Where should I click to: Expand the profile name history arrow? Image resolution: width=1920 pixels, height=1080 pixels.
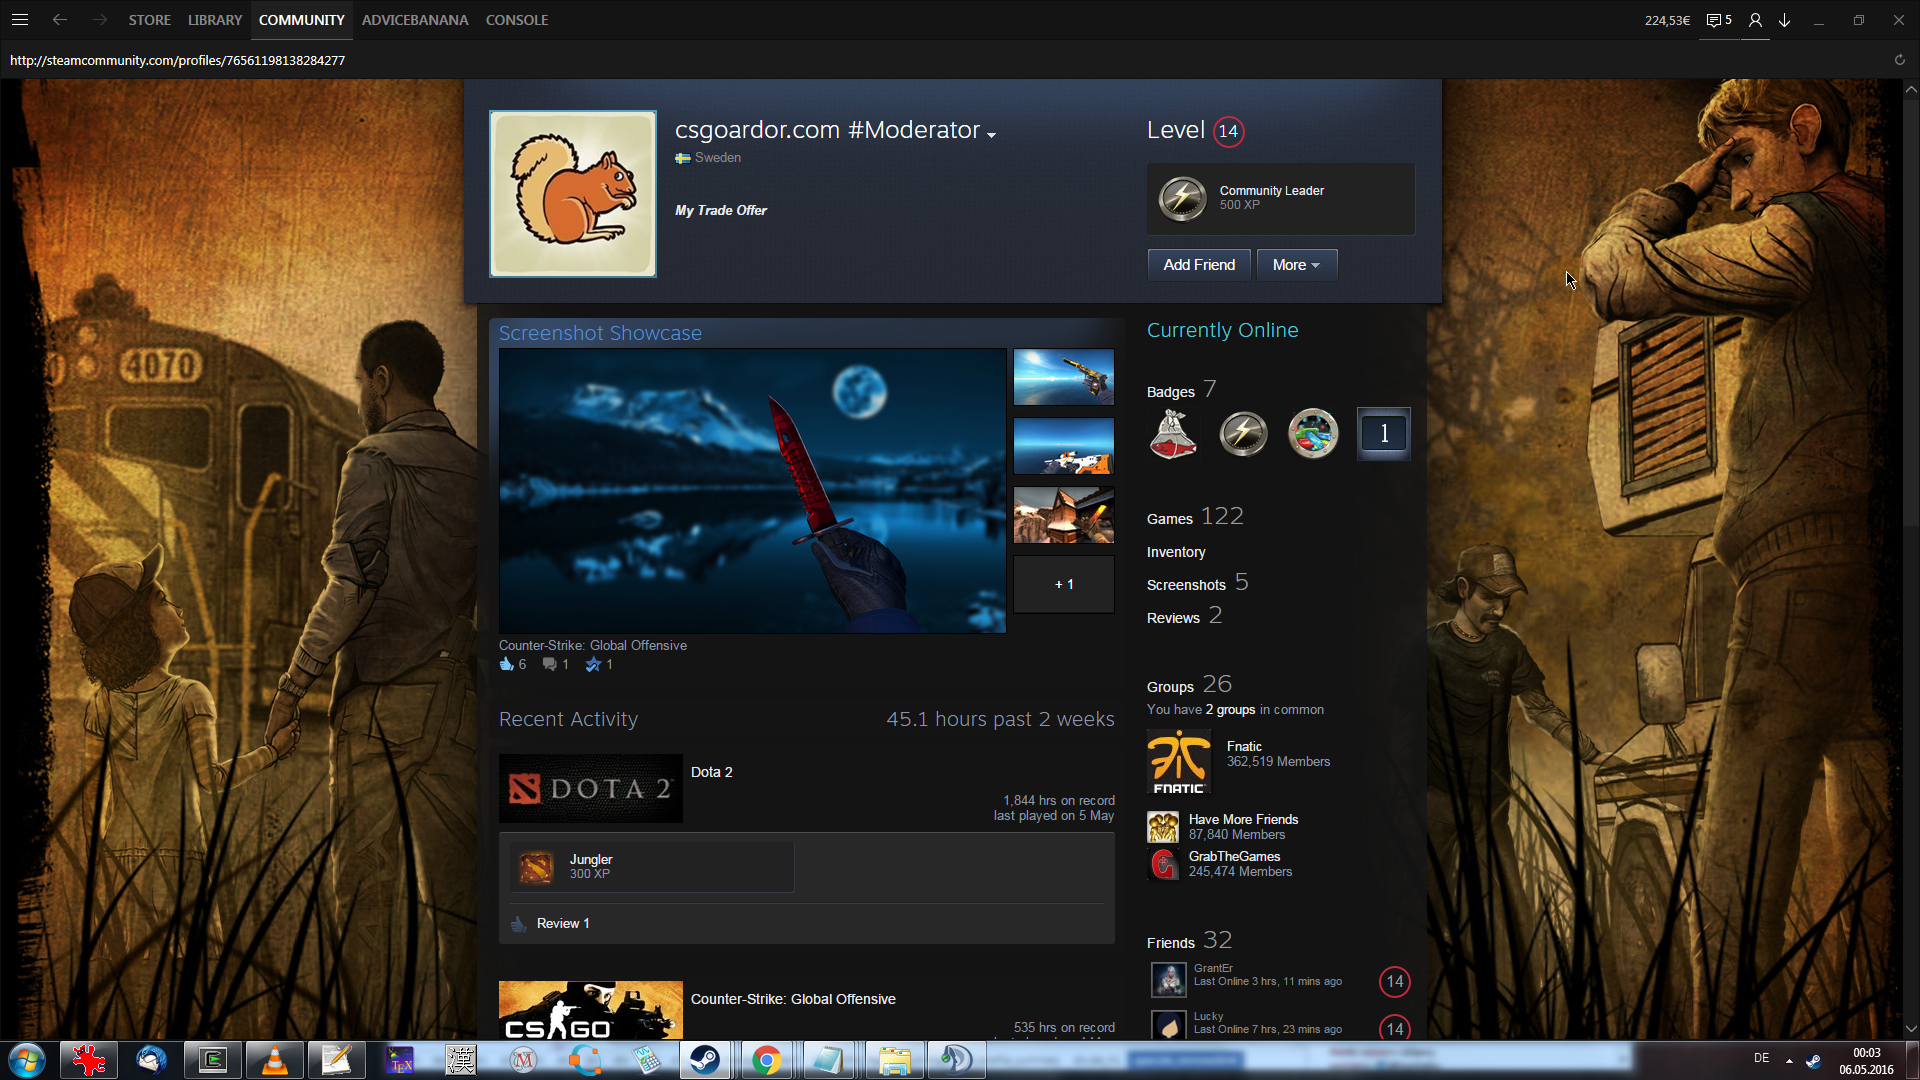[991, 135]
